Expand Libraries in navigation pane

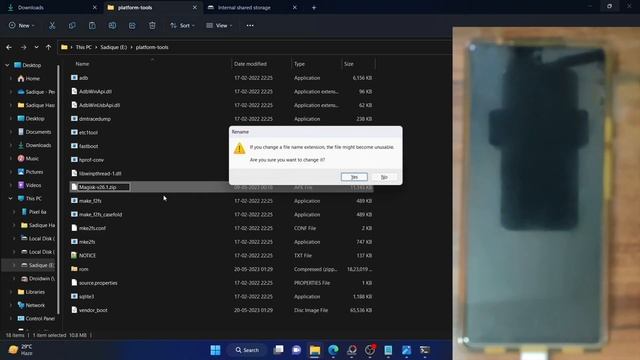[11, 292]
